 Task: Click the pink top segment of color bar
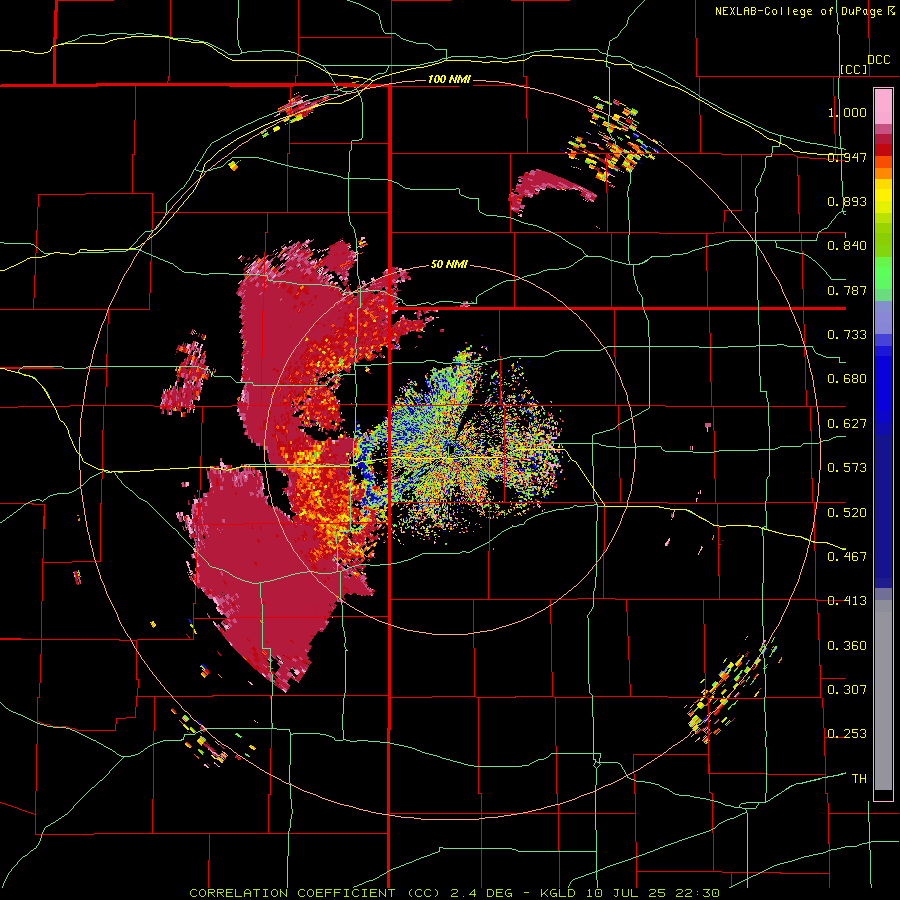883,106
